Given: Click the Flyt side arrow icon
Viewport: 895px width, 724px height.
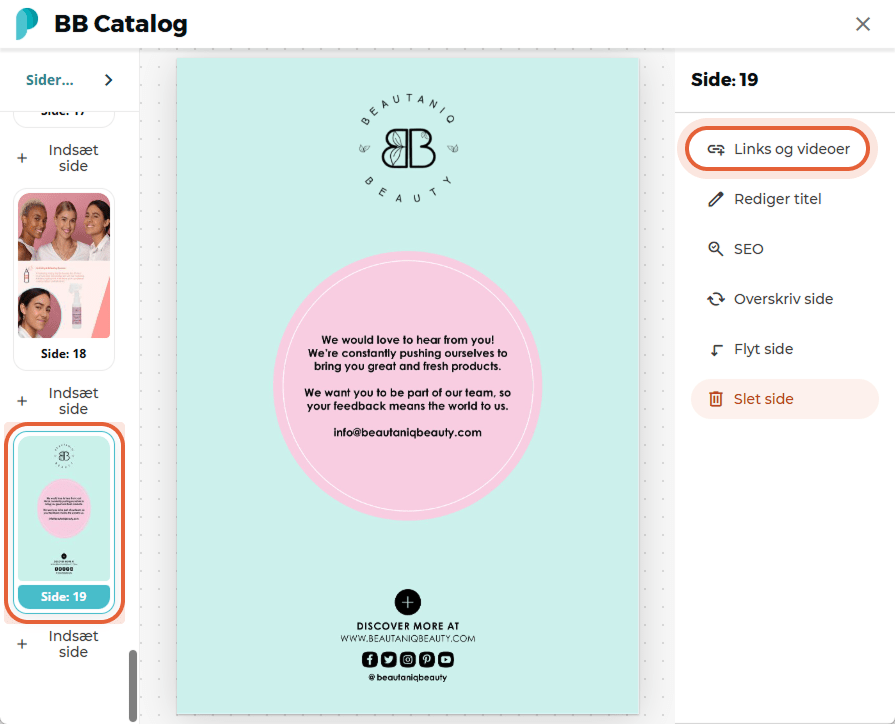Looking at the screenshot, I should point(716,349).
